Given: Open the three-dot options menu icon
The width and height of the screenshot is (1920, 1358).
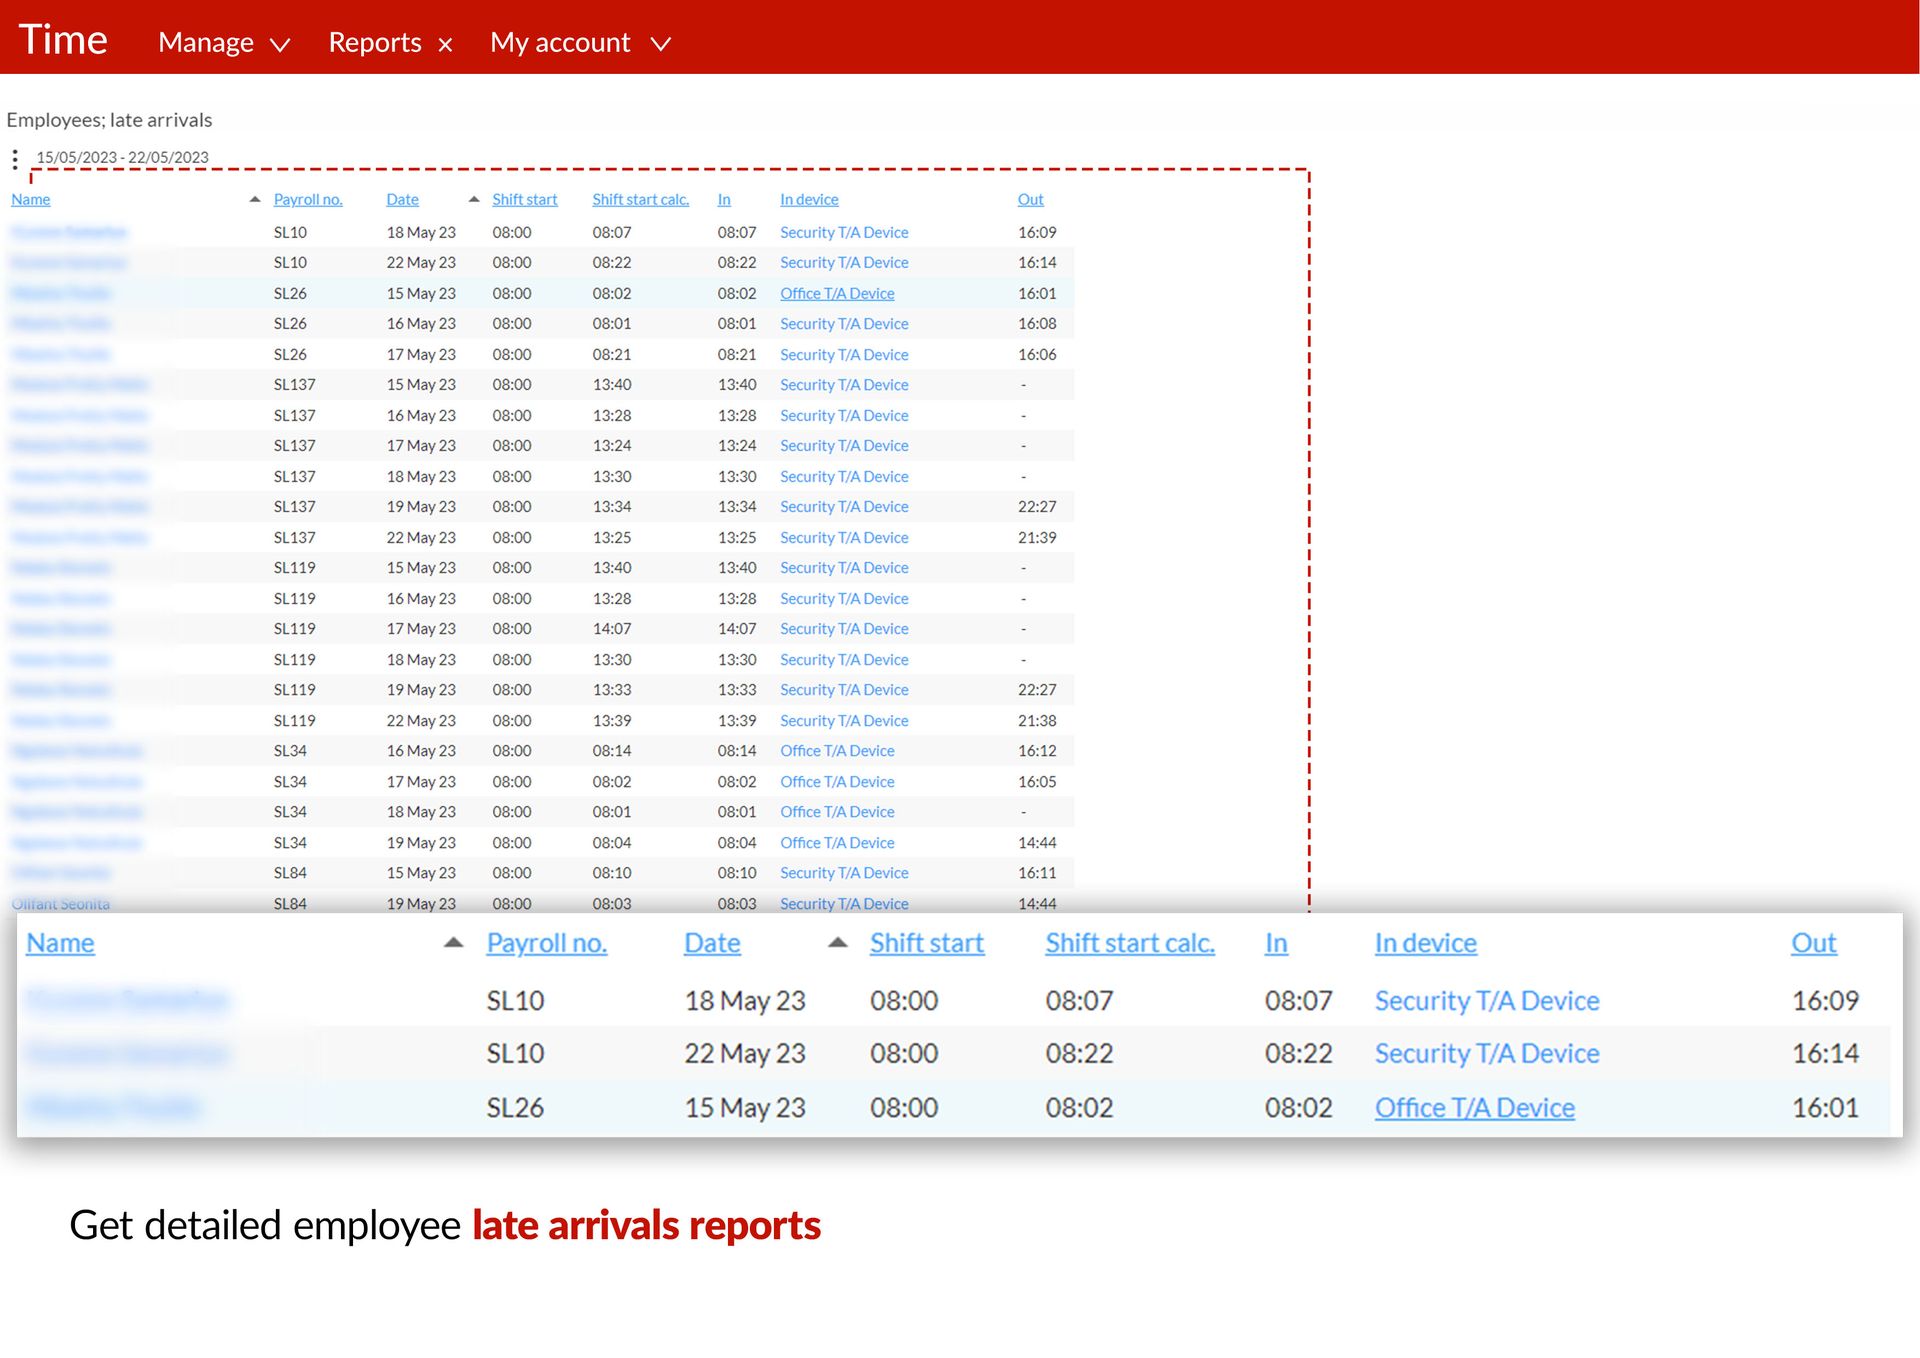Looking at the screenshot, I should tap(15, 159).
